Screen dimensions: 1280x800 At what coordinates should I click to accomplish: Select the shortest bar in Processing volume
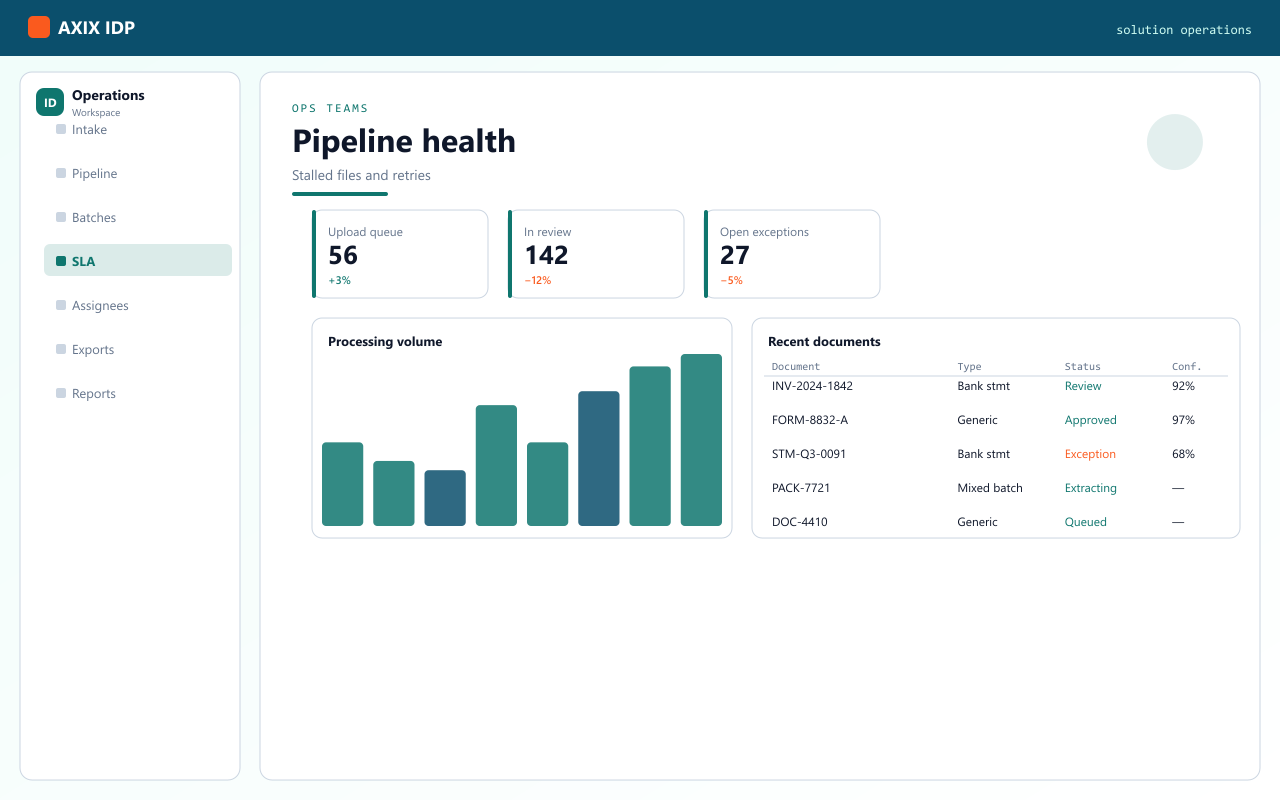pos(445,498)
